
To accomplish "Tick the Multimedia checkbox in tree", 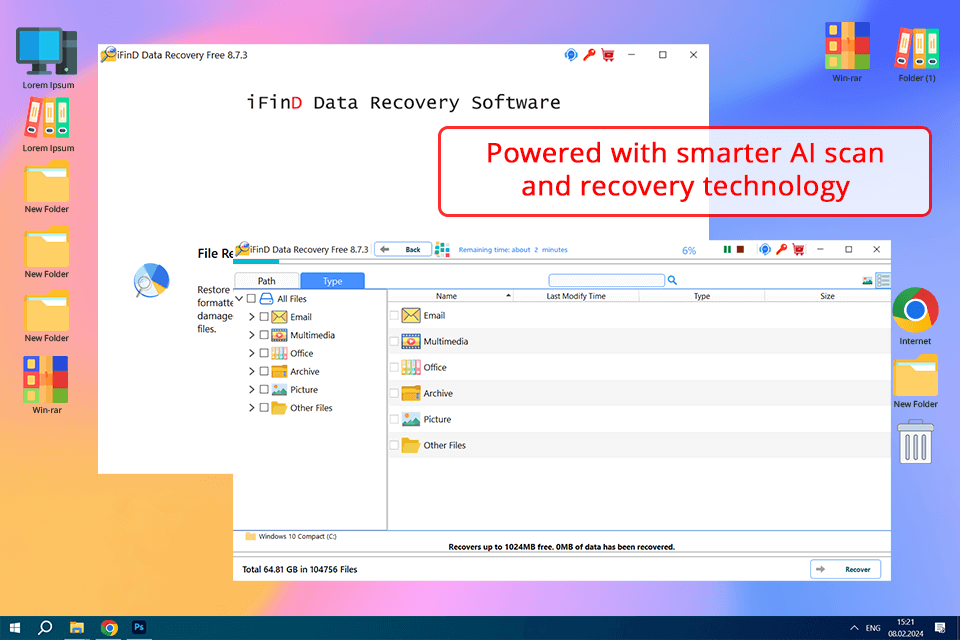I will [x=264, y=335].
